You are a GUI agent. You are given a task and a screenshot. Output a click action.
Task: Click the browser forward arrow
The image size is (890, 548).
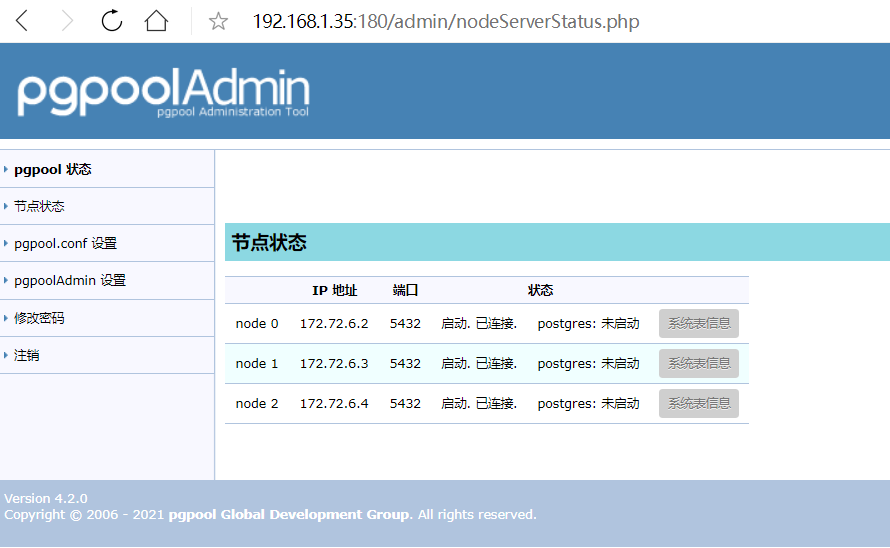[67, 21]
